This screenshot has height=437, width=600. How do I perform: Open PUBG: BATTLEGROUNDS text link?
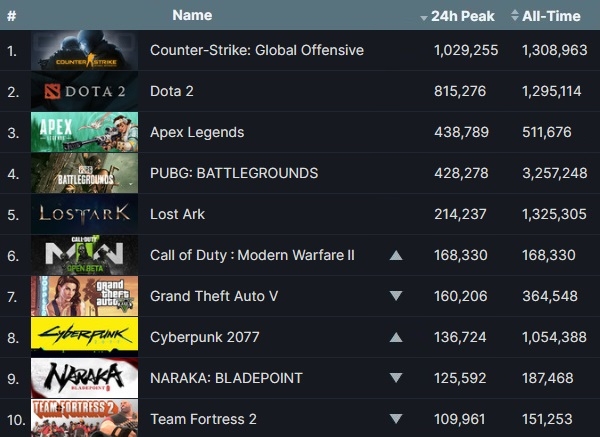pyautogui.click(x=234, y=173)
